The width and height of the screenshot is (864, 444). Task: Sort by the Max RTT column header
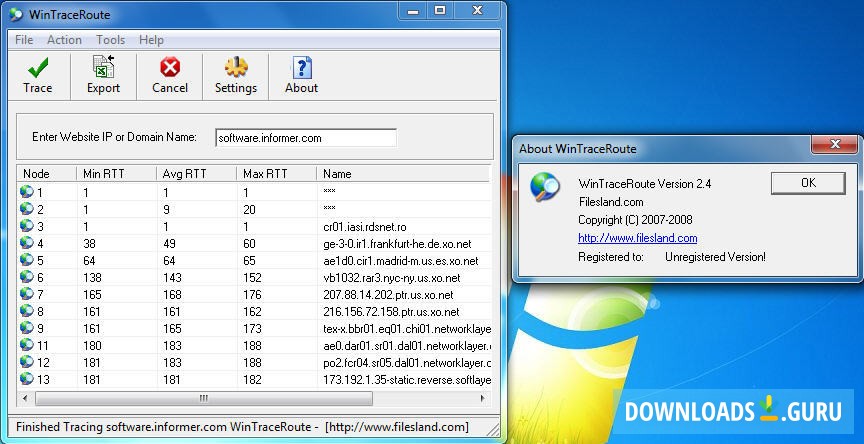pos(277,174)
